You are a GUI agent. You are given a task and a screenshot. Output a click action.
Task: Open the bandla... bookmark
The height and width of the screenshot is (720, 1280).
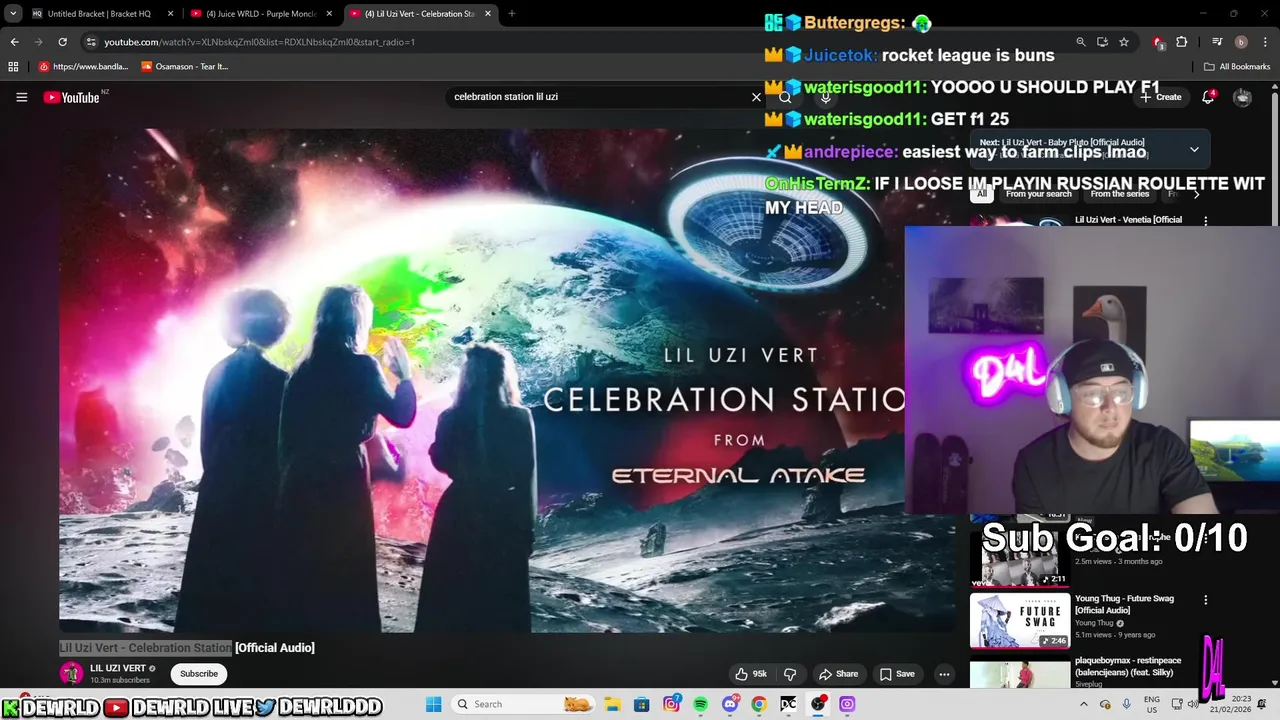pyautogui.click(x=84, y=67)
